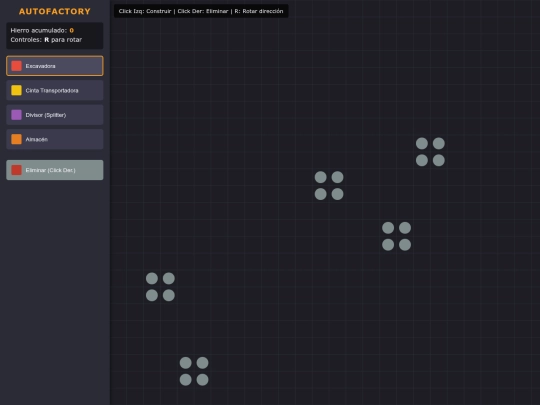
Task: Click the Hierro acumulado counter
Action: click(42, 30)
